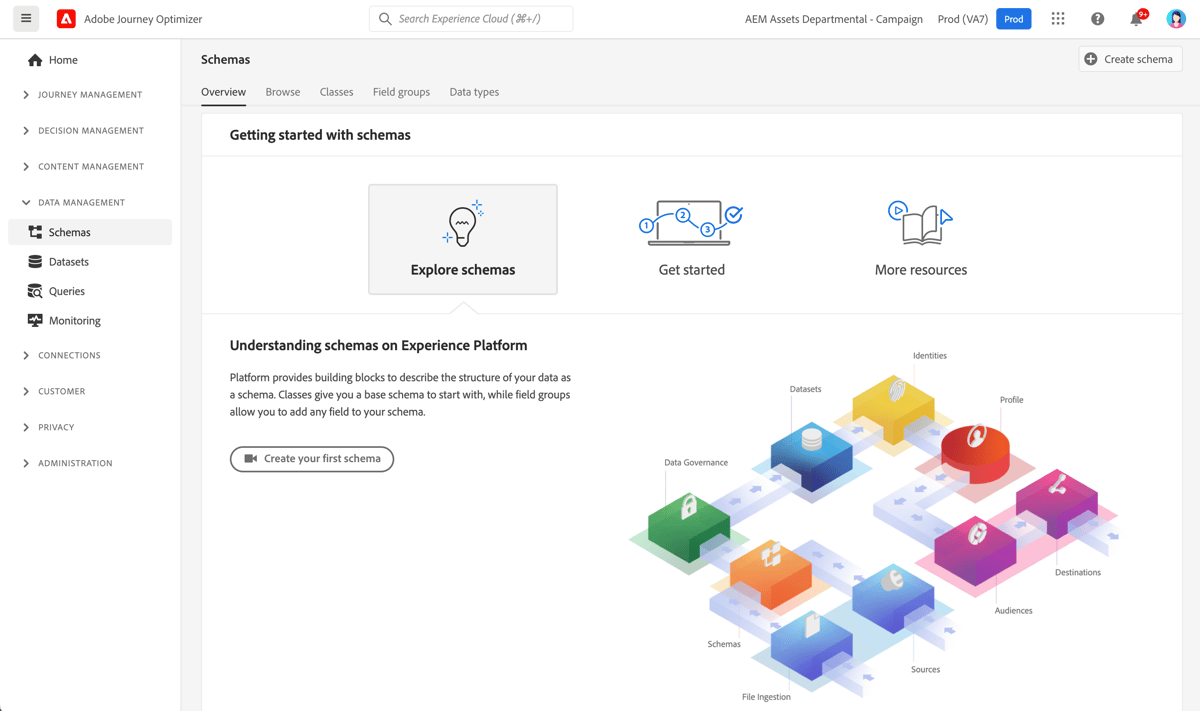This screenshot has width=1200, height=711.
Task: Click the user profile avatar
Action: [x=1176, y=18]
